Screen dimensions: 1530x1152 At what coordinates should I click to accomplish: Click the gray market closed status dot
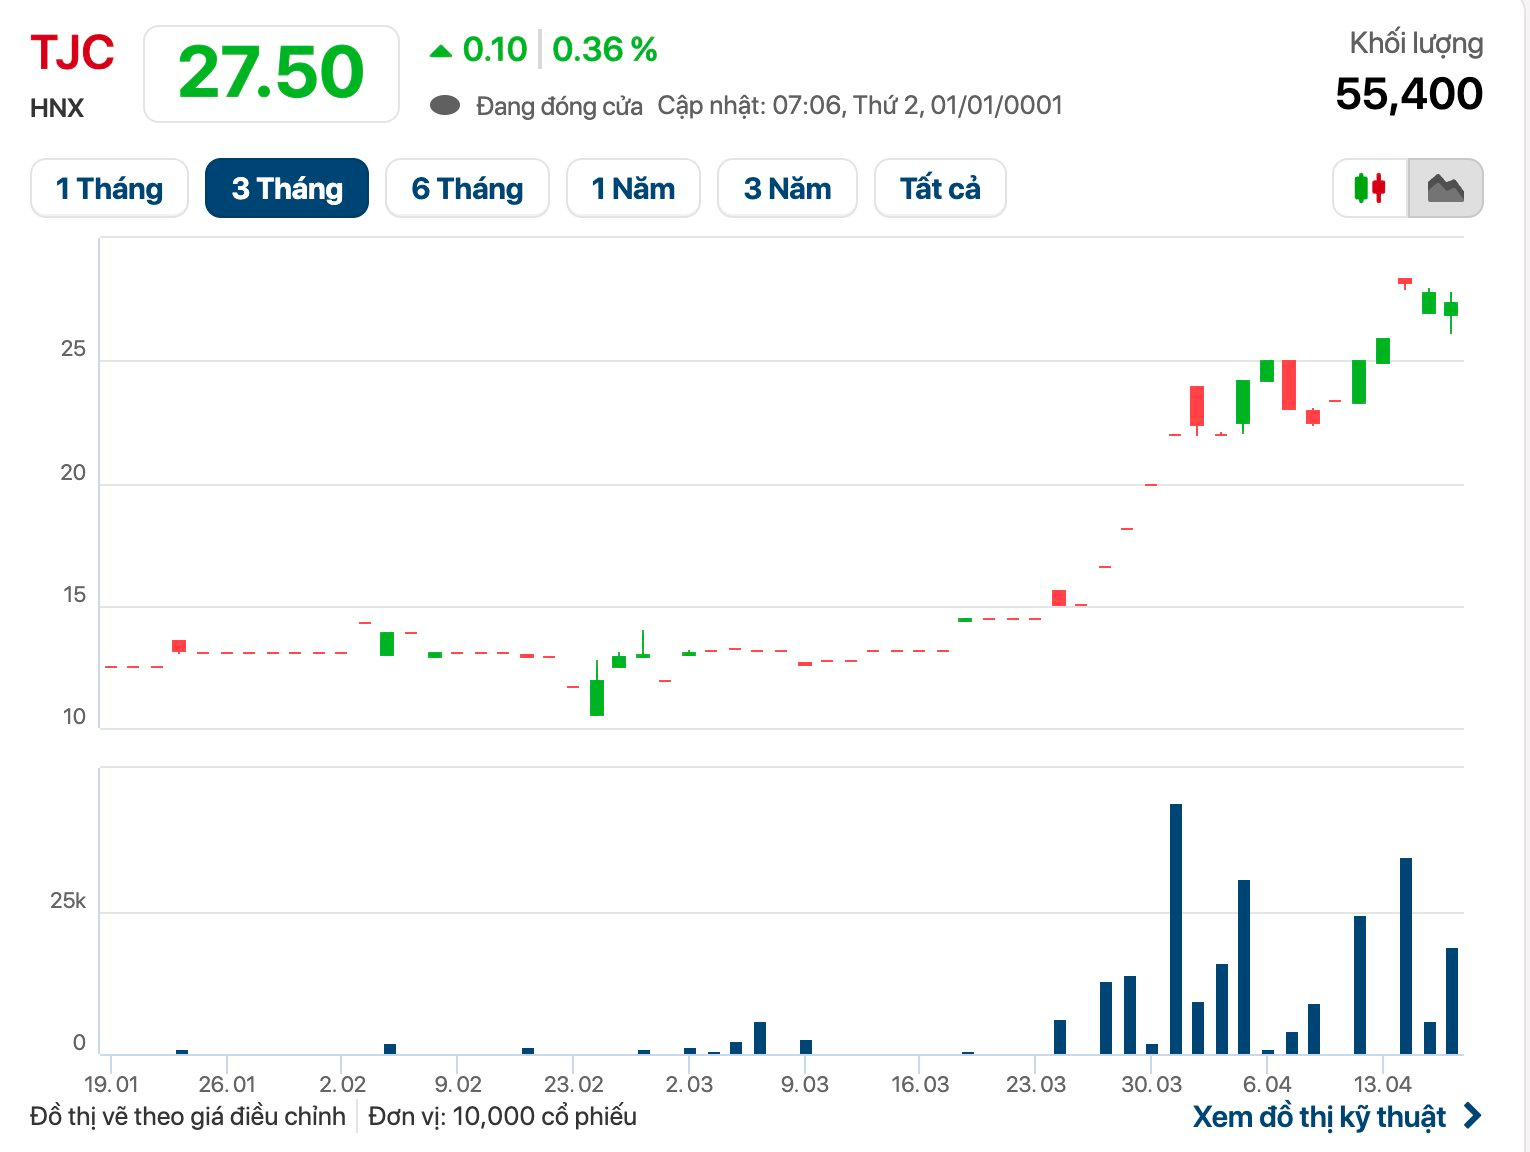tap(444, 105)
